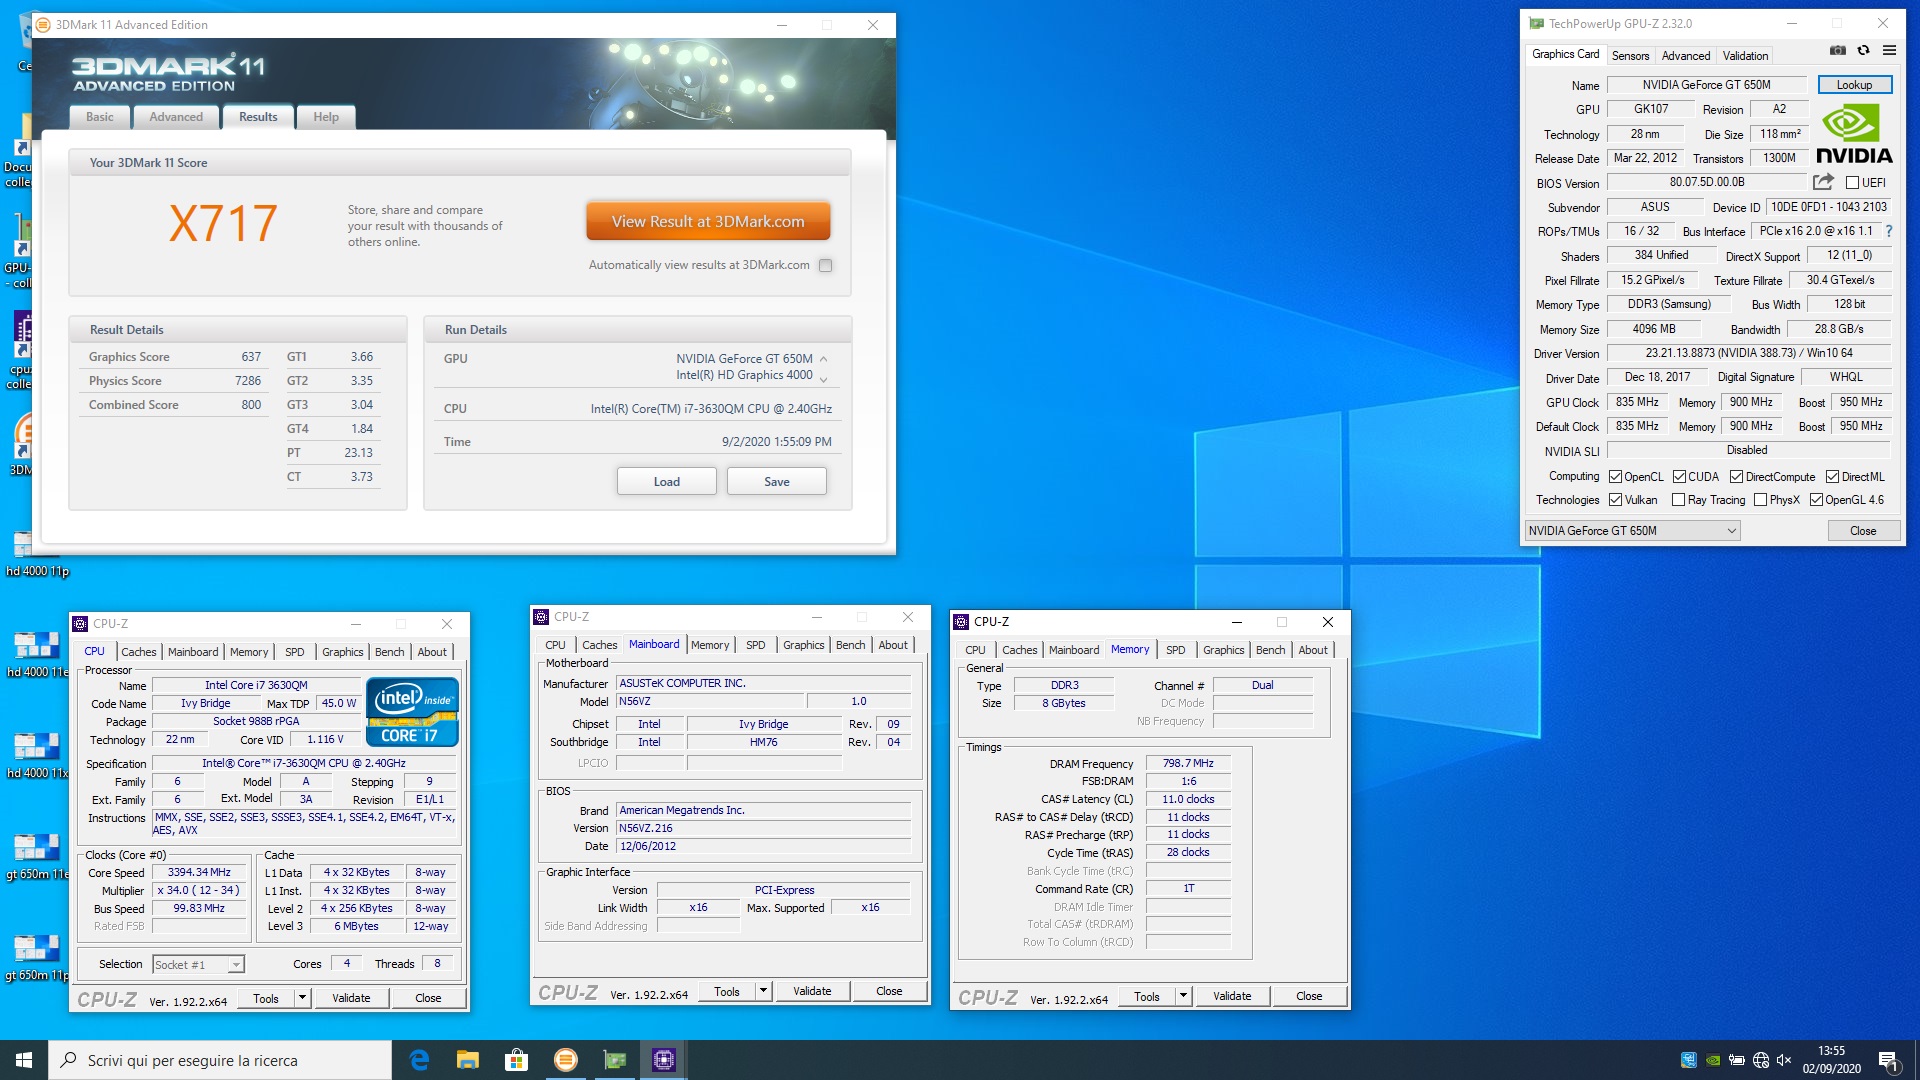This screenshot has width=1920, height=1080.
Task: Click the NVIDIA logo in GPU-Z
Action: coord(1854,134)
